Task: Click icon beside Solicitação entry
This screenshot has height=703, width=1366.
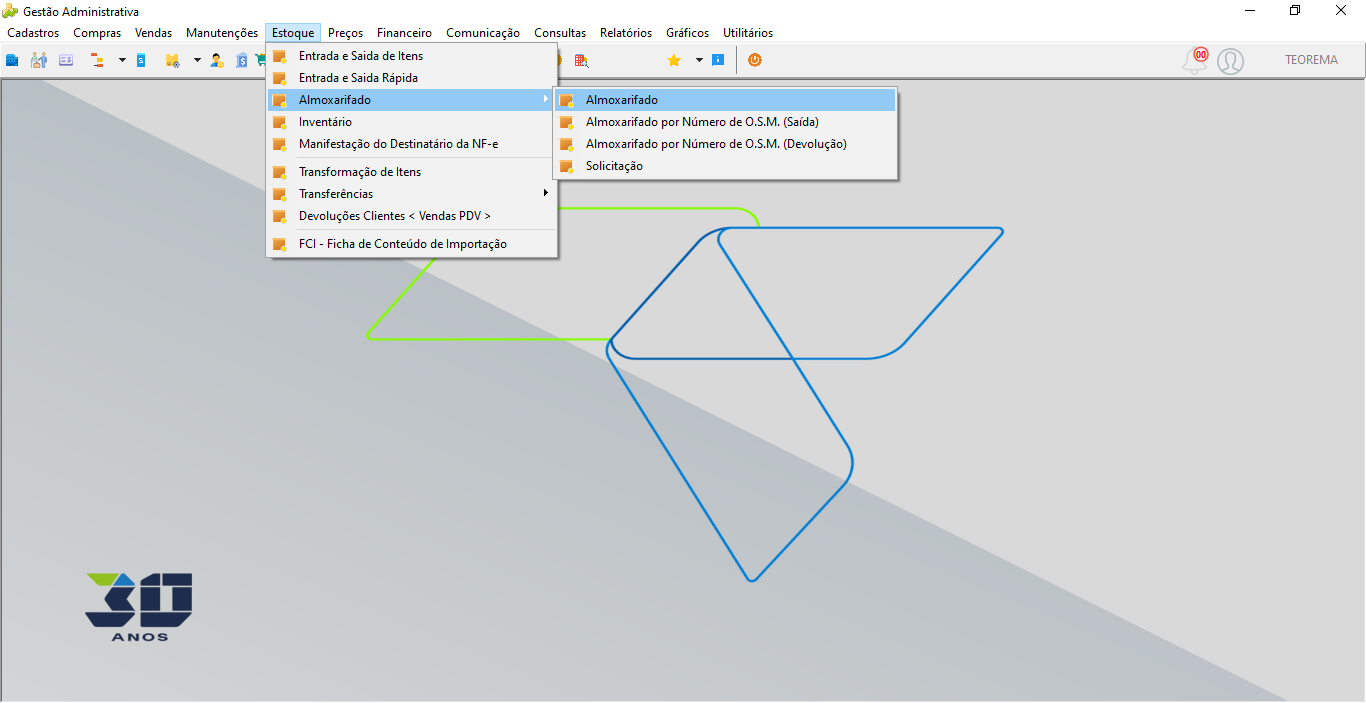Action: coord(567,166)
